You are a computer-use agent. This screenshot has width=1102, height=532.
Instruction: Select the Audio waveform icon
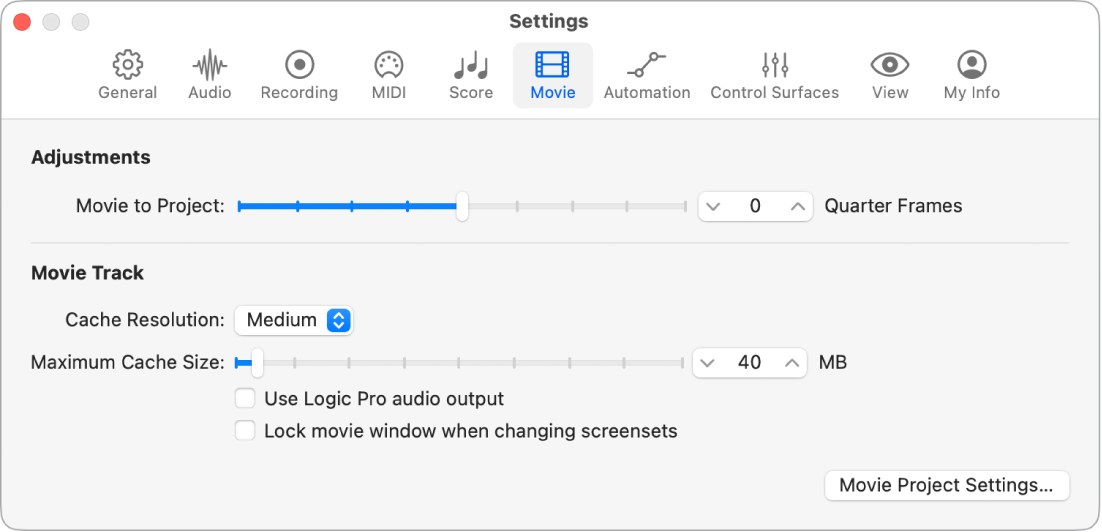coord(209,66)
